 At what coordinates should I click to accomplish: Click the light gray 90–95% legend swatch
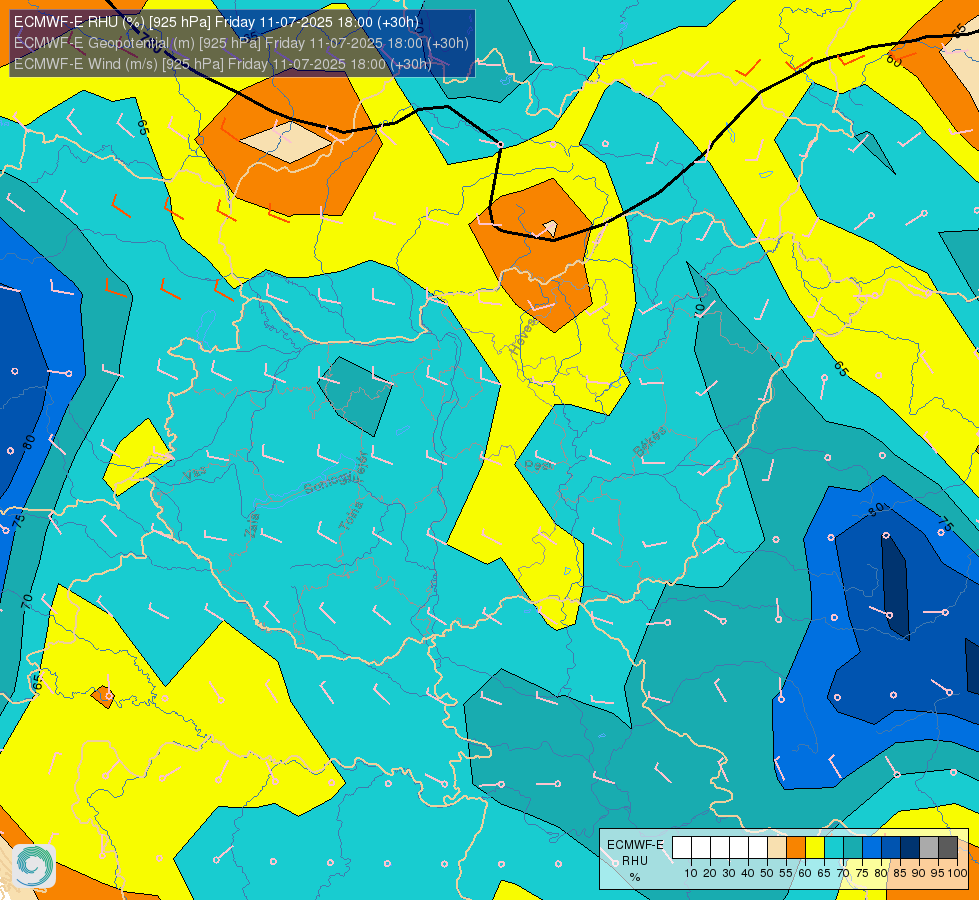[929, 848]
